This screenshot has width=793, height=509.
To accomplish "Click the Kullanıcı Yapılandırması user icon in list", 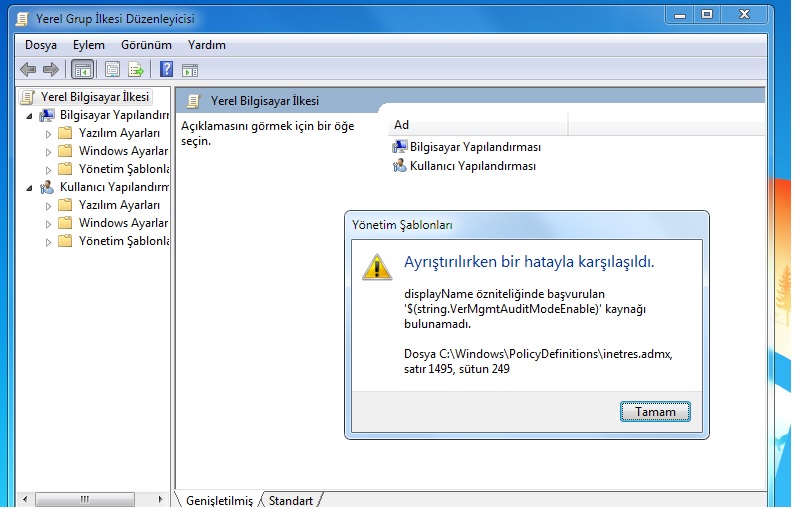I will pyautogui.click(x=399, y=166).
